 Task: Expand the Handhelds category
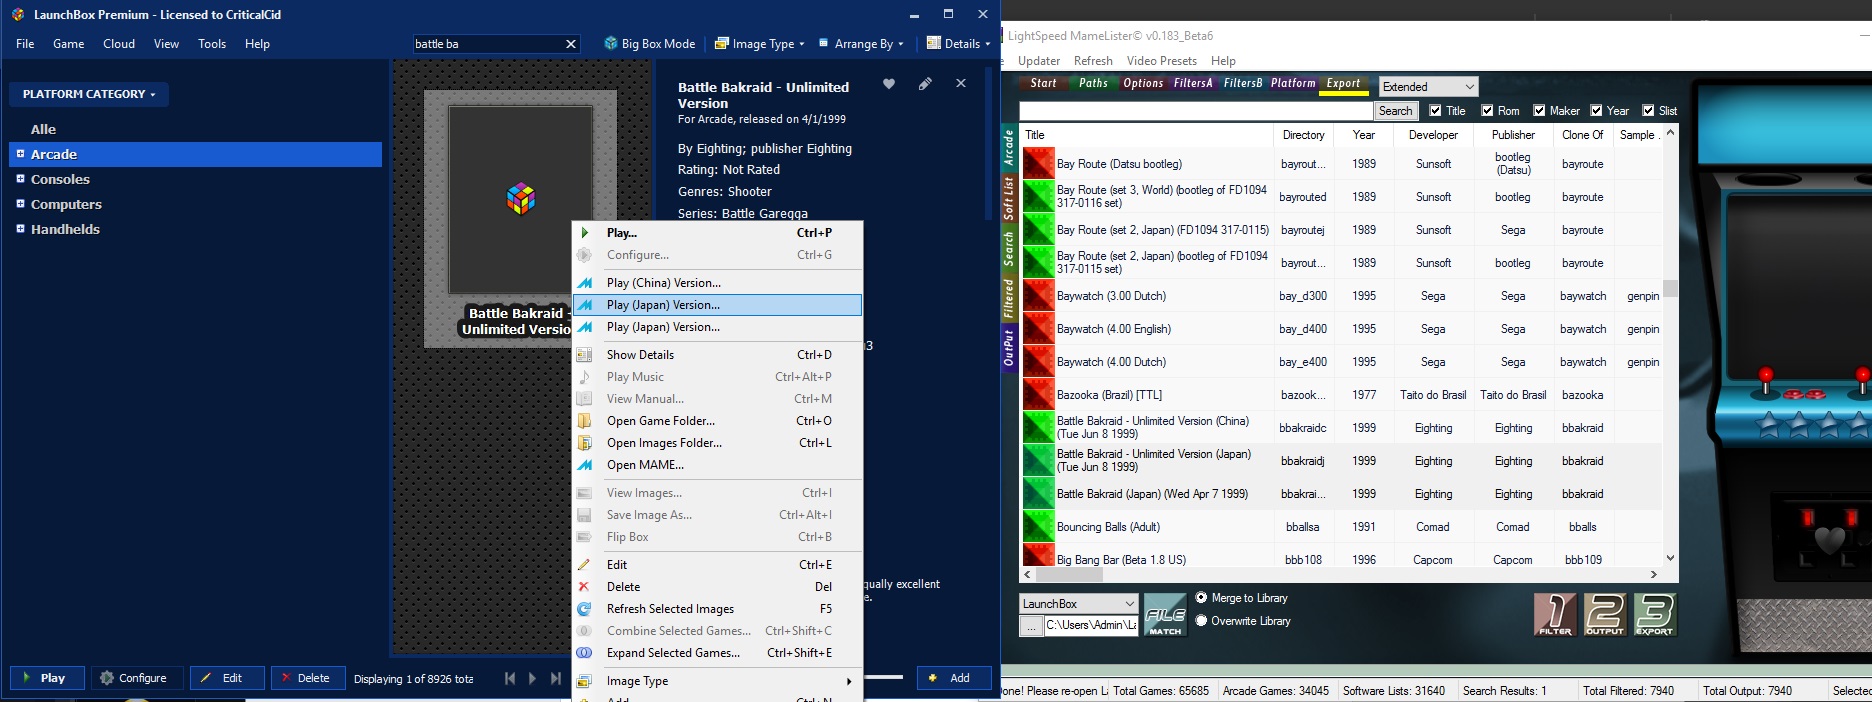tap(20, 229)
